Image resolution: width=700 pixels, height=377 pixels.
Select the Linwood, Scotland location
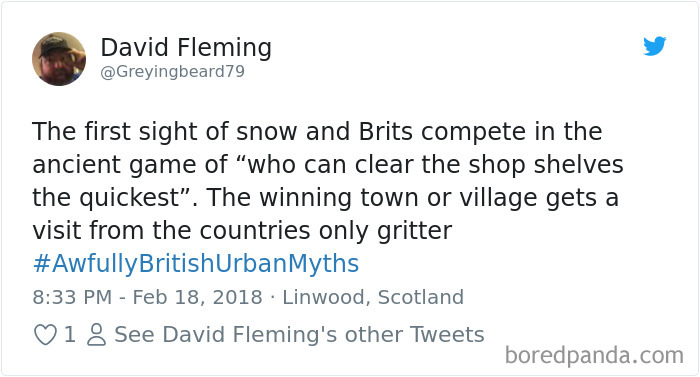tap(373, 297)
